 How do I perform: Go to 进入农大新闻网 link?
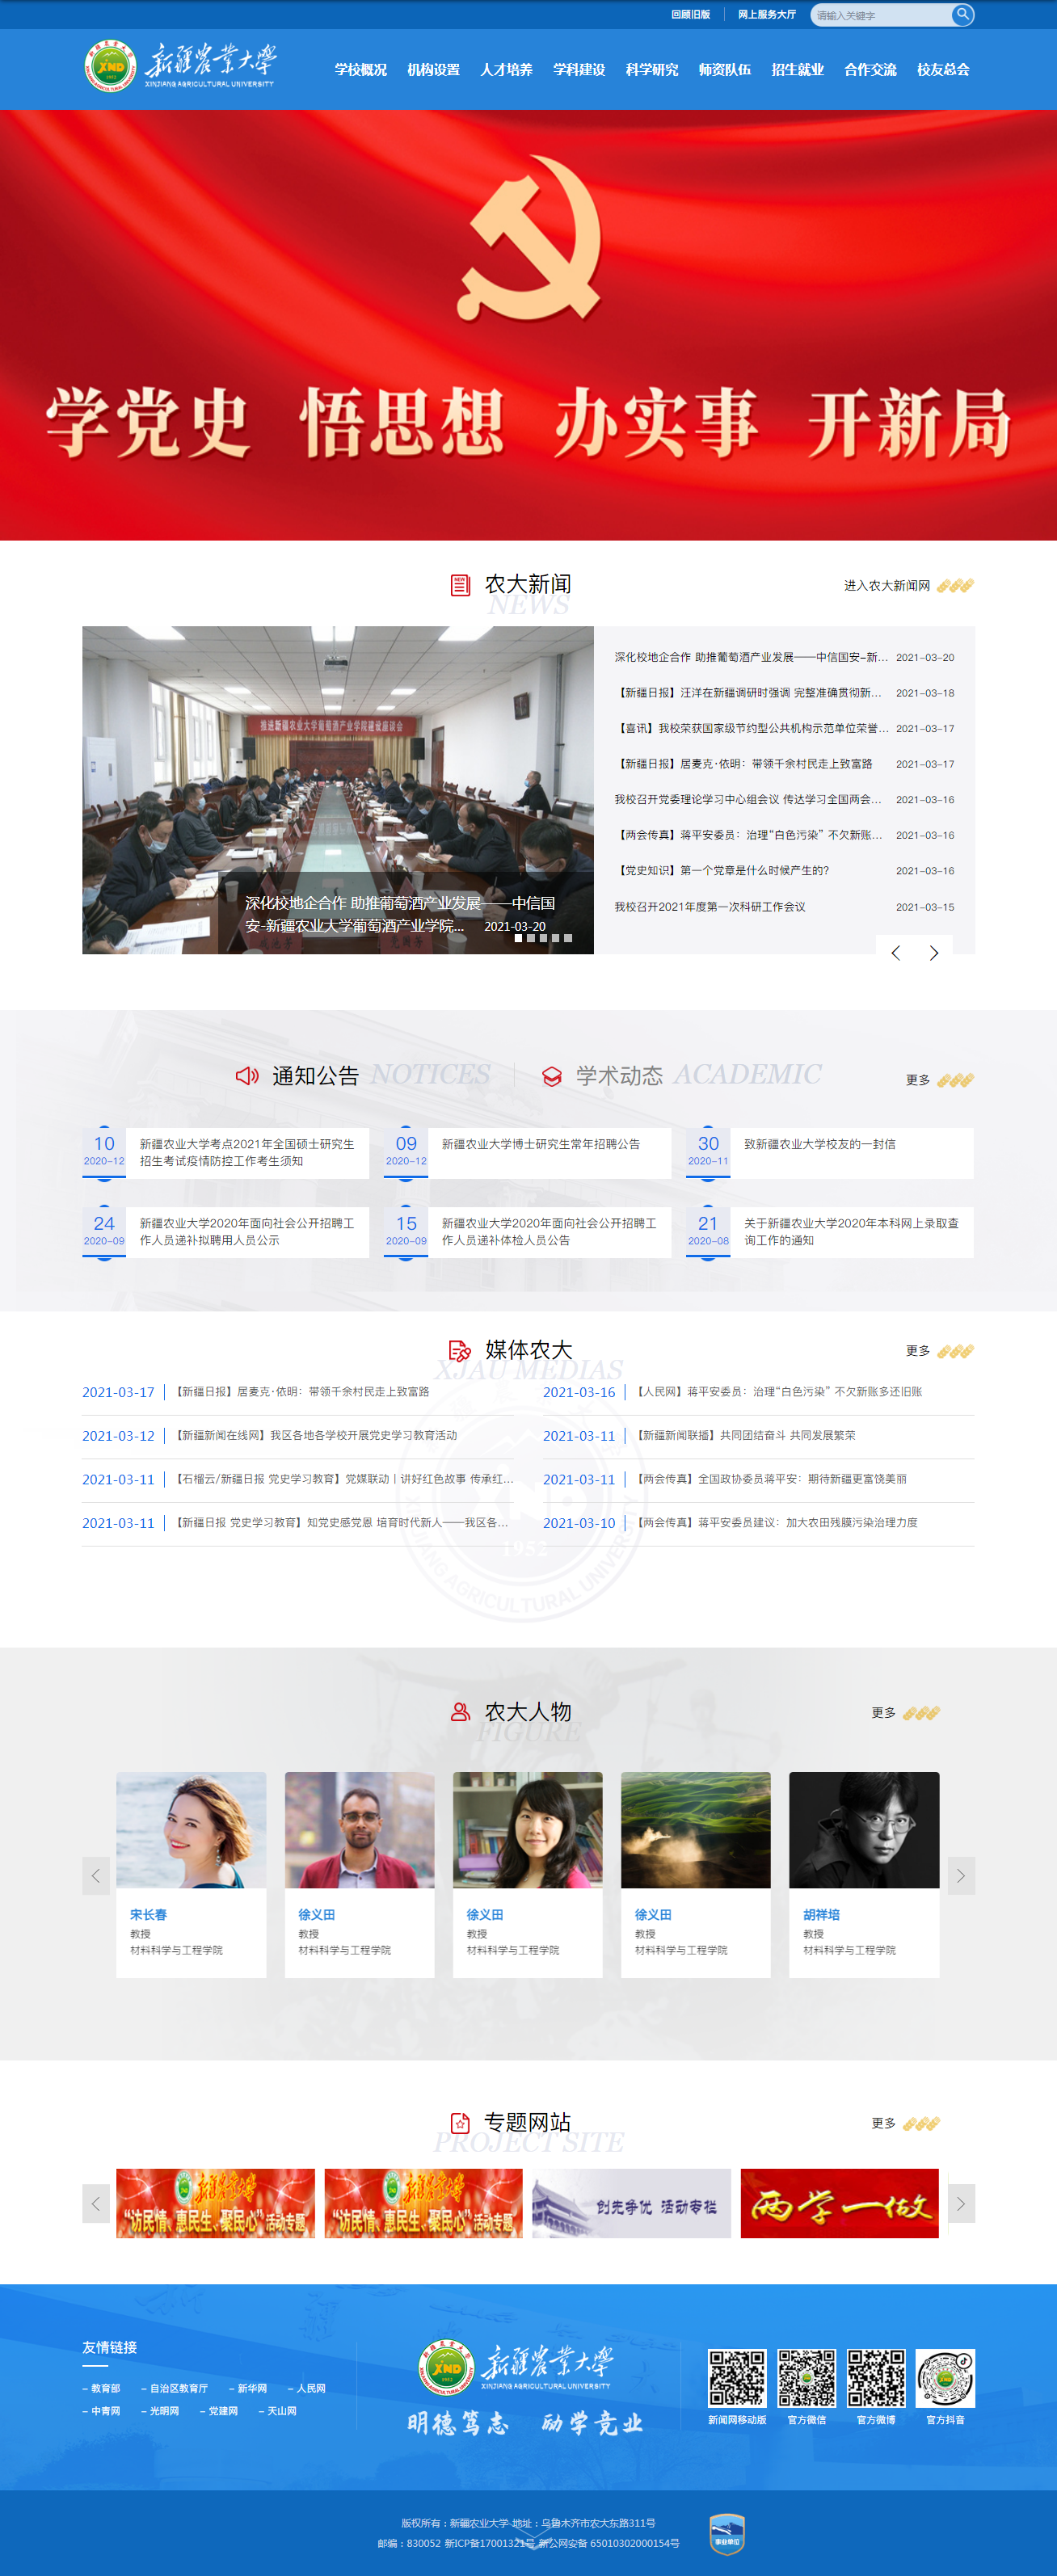click(886, 586)
